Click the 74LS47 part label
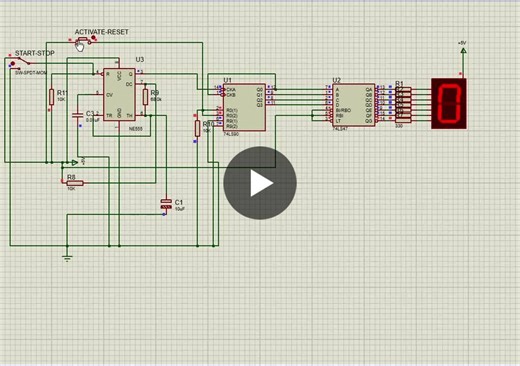 (340, 129)
